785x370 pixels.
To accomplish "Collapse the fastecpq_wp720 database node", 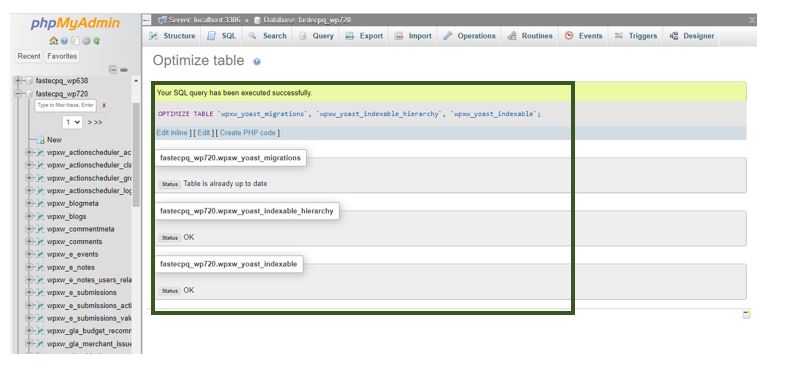I will click(x=19, y=94).
